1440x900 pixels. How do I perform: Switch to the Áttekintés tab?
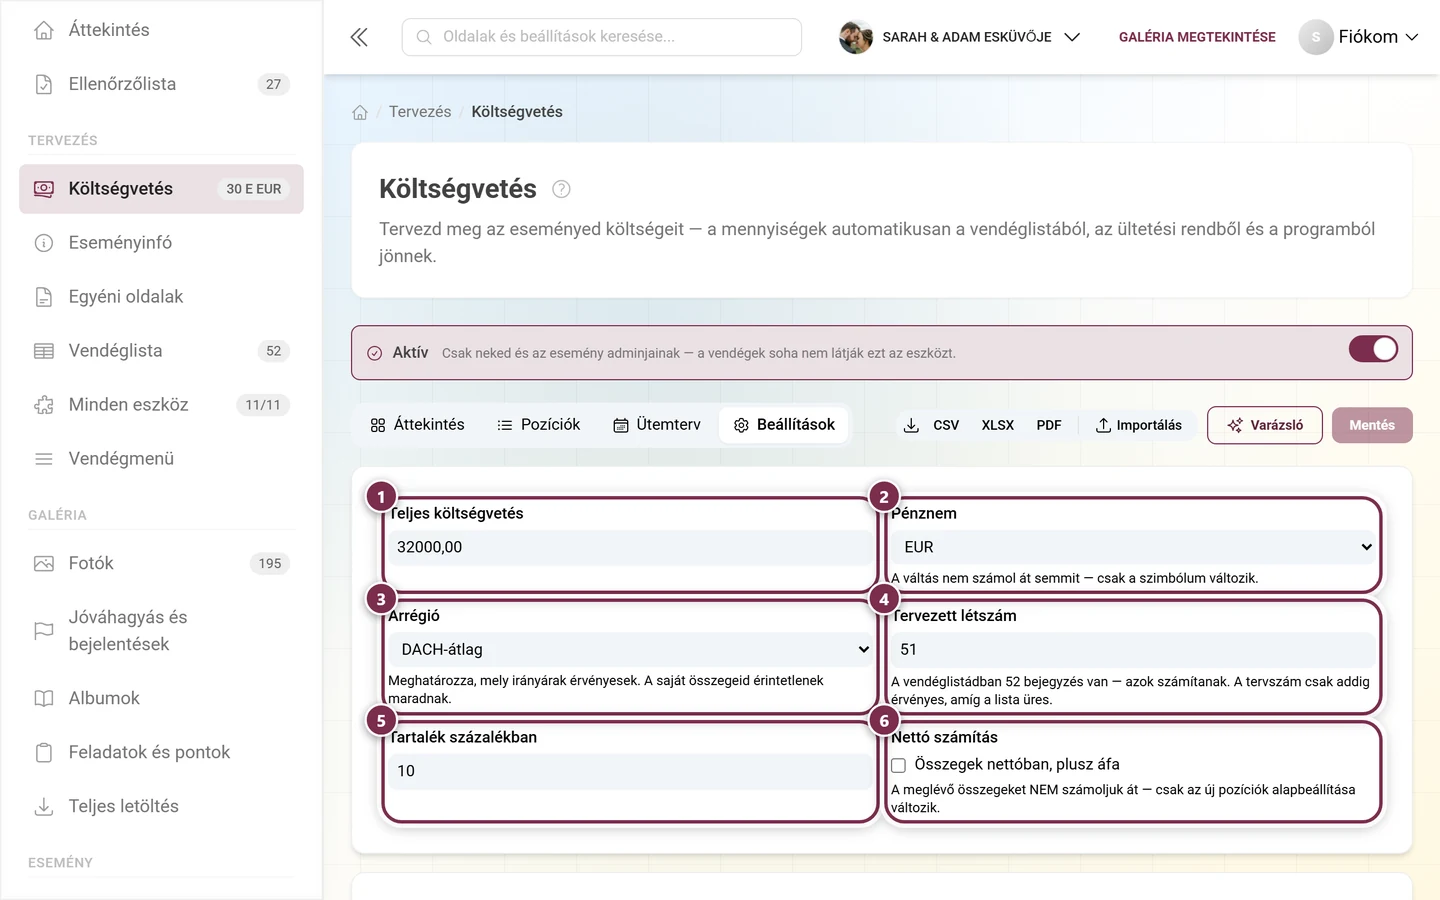417,425
